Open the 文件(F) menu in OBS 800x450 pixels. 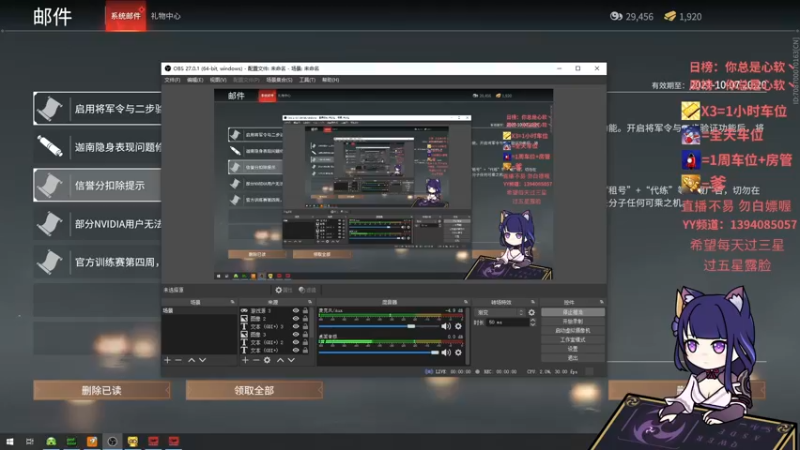click(x=172, y=80)
